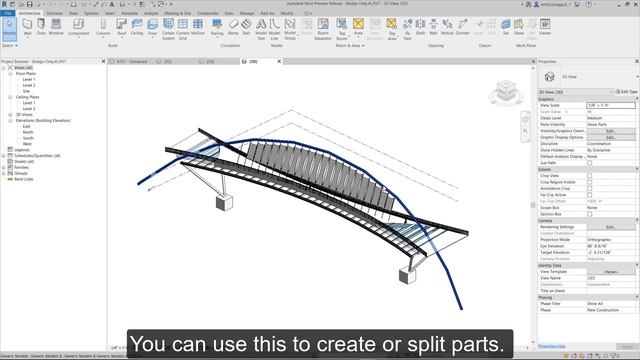
Task: Switch to the Collaborate ribbon tab
Action: (x=208, y=13)
